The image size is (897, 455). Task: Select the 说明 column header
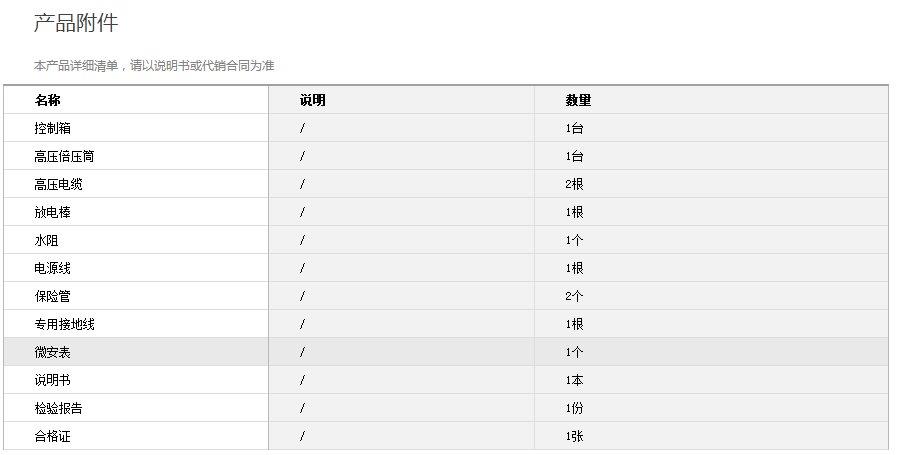[312, 100]
